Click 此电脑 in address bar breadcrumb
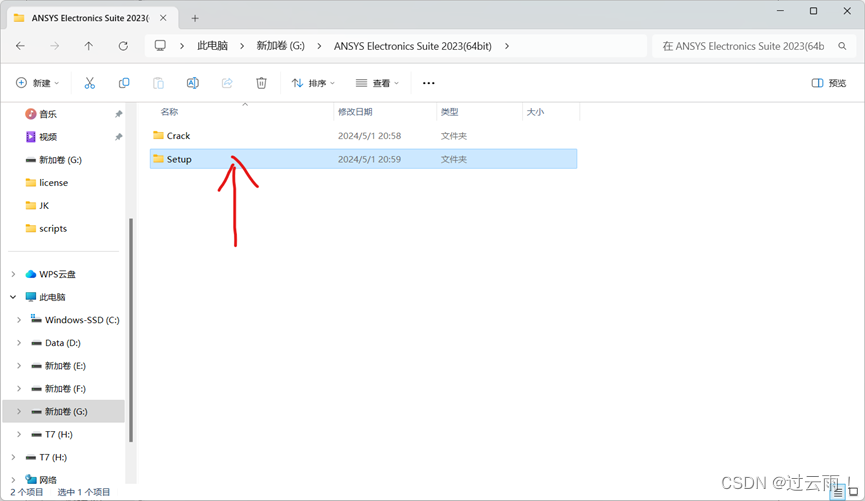 pyautogui.click(x=212, y=46)
